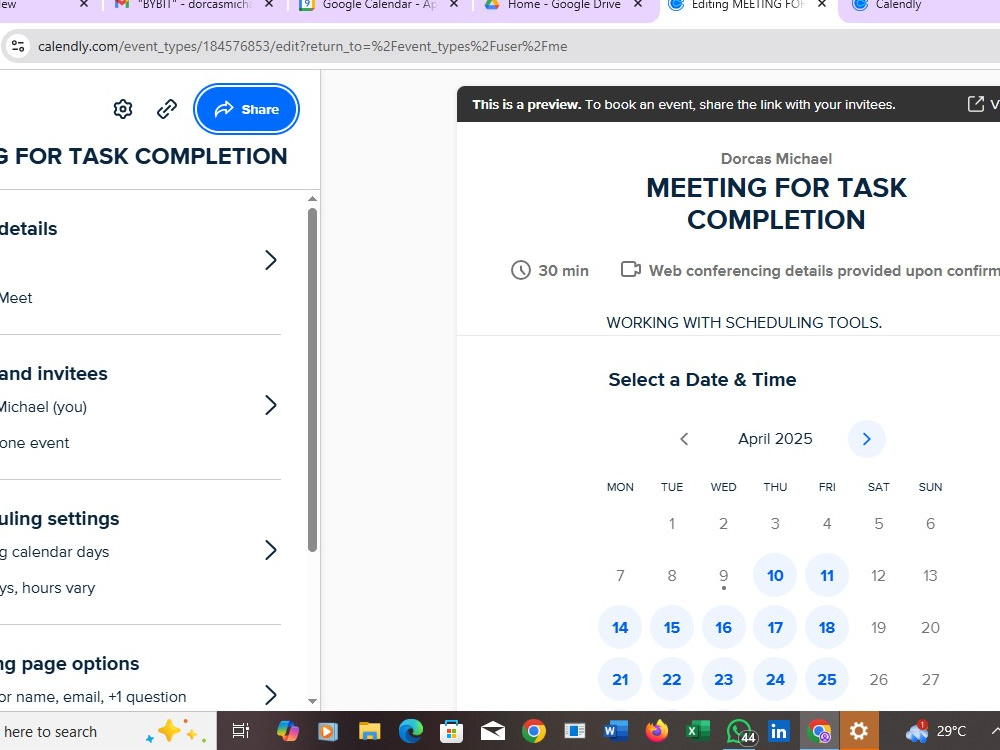Open Excel from the taskbar
The height and width of the screenshot is (750, 1000).
click(x=697, y=731)
